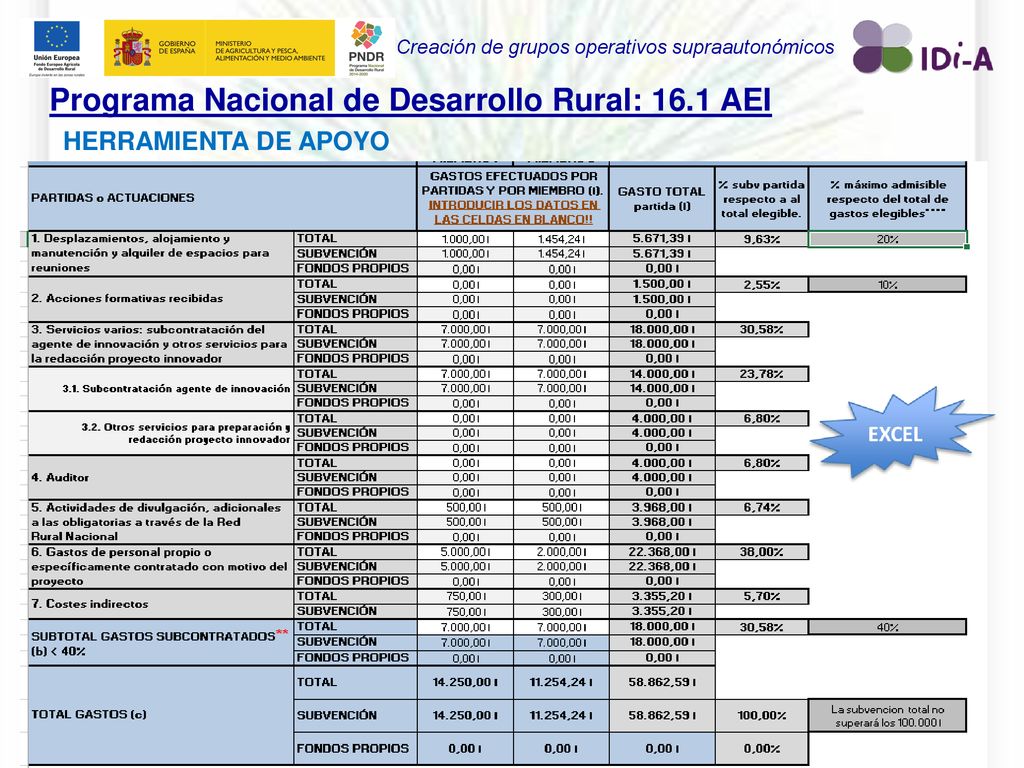Click the '1.000,00' TOTAL input cell for Desplazamientos

tap(465, 239)
